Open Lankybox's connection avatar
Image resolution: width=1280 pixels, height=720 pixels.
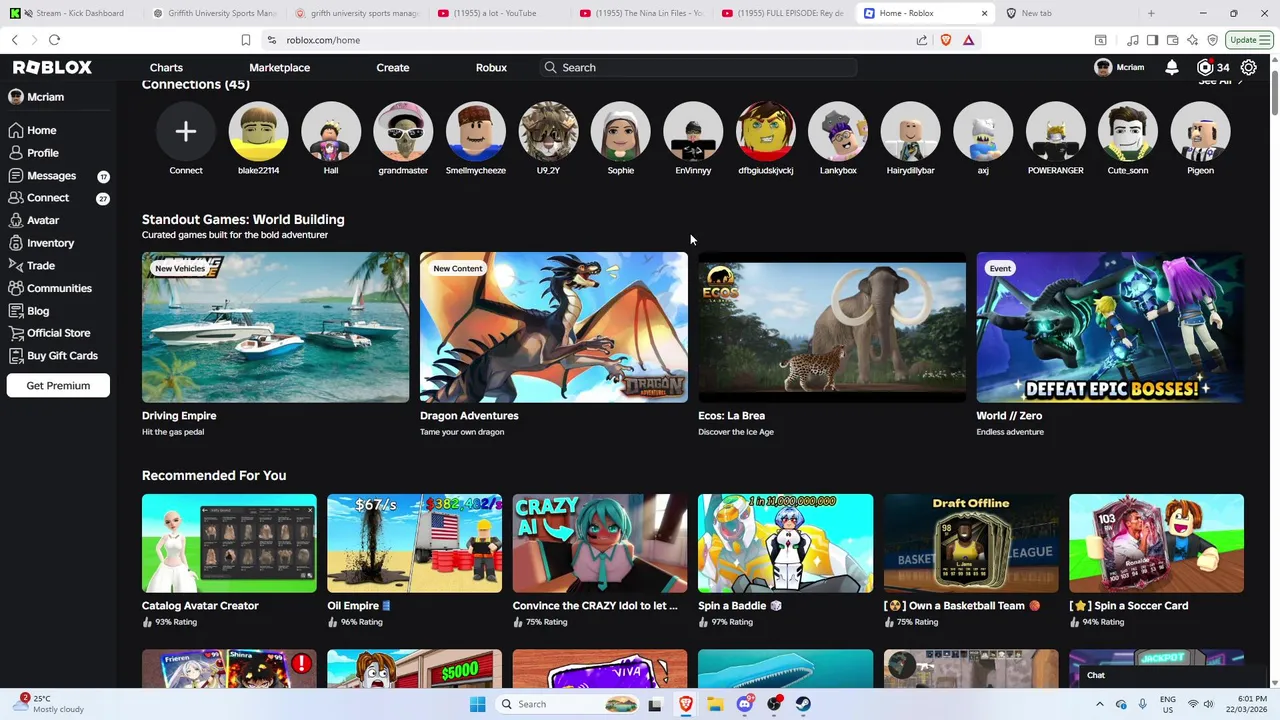838,131
